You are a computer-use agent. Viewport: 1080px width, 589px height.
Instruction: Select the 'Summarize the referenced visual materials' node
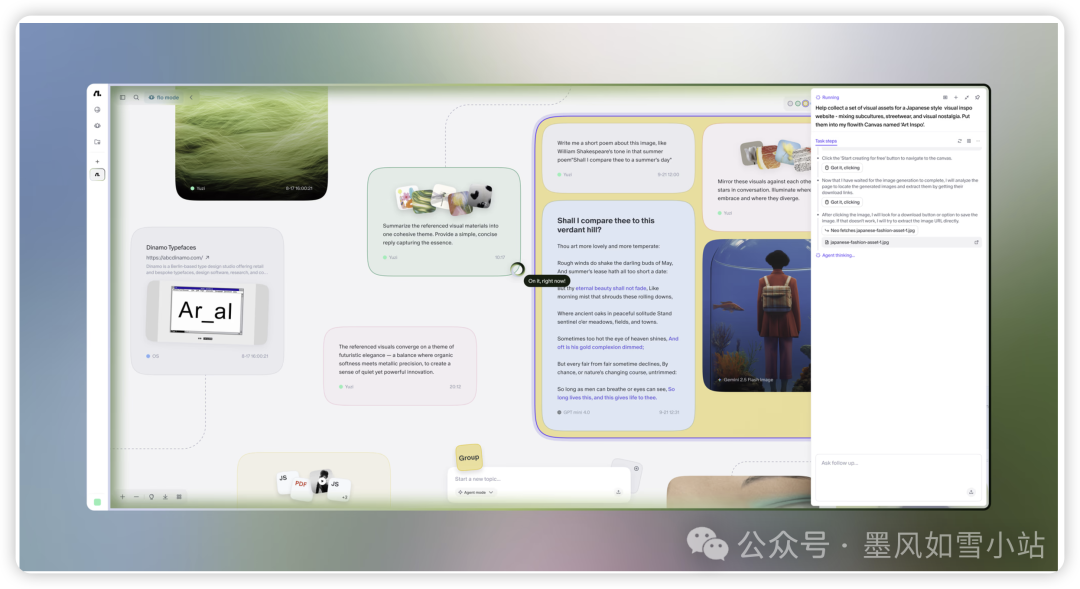pyautogui.click(x=444, y=221)
